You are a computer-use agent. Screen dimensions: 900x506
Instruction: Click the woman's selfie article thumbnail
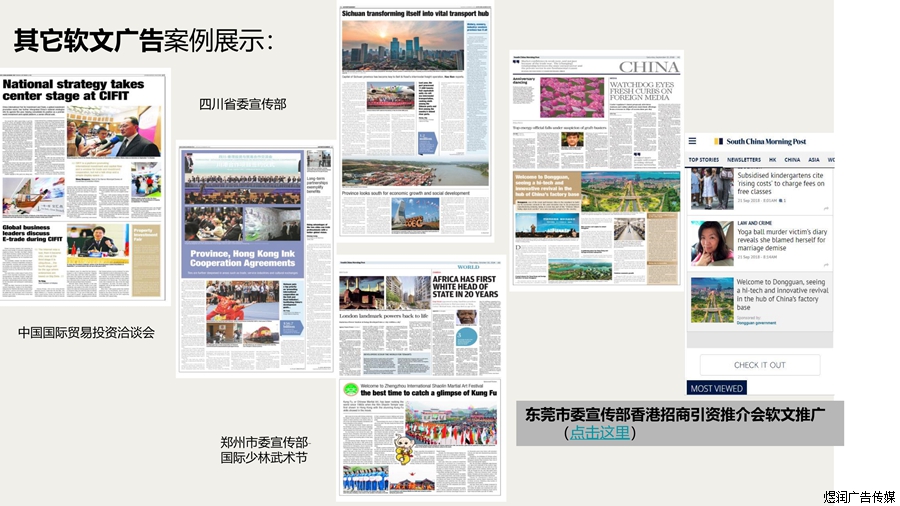(x=712, y=243)
